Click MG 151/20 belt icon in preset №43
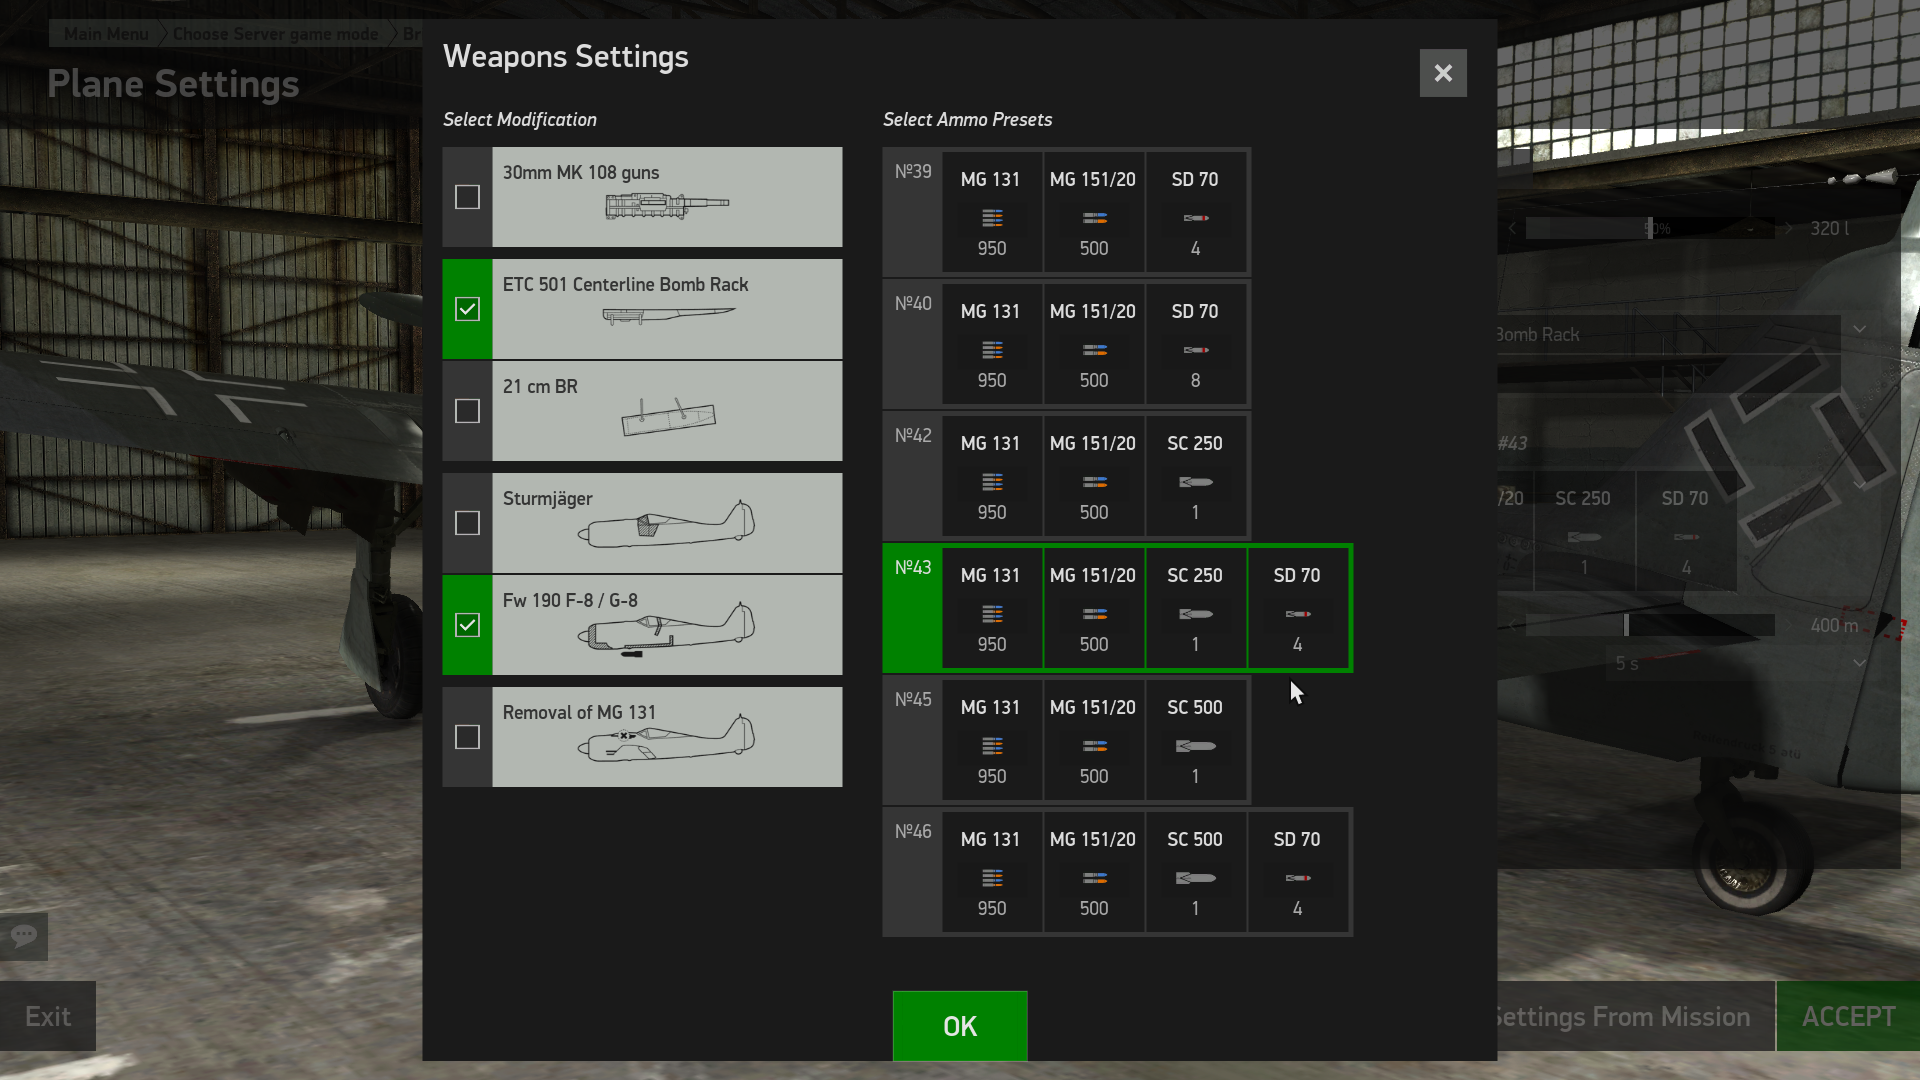Screen dimensions: 1920x1080 1094,614
